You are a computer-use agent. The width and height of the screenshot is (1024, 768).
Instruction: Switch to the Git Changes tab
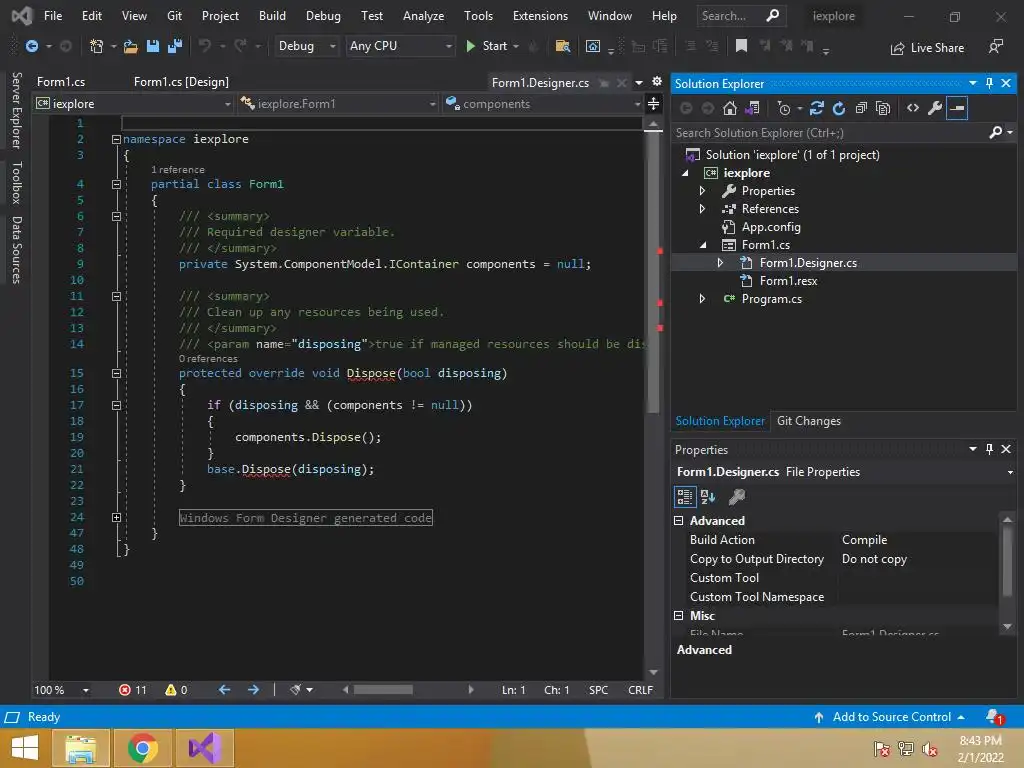tap(808, 421)
